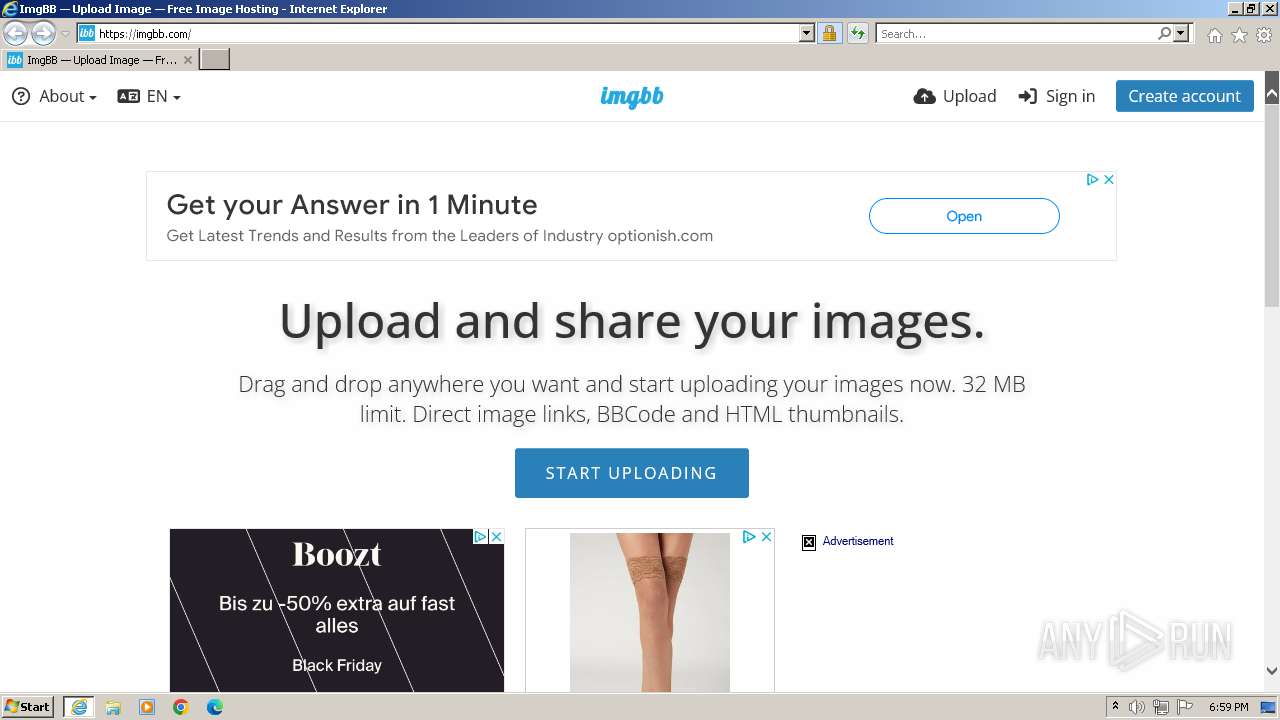The height and width of the screenshot is (720, 1280).
Task: Click the vertical scrollbar thumb
Action: point(1272,206)
